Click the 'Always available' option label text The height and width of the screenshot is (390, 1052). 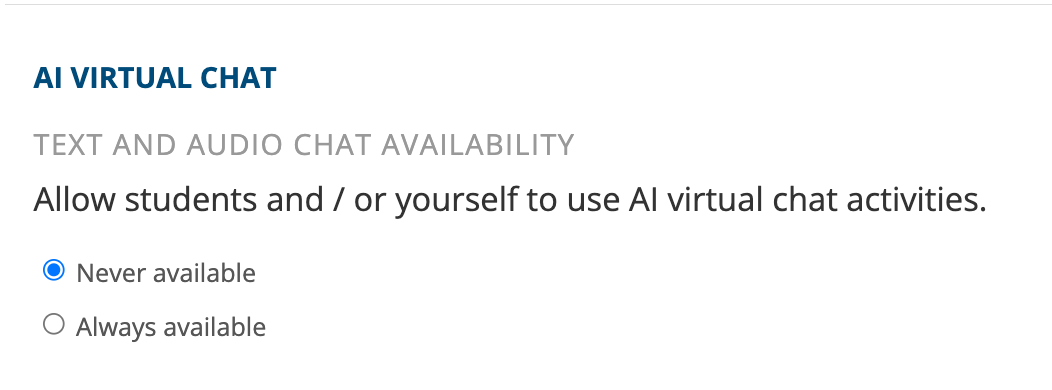coord(171,328)
